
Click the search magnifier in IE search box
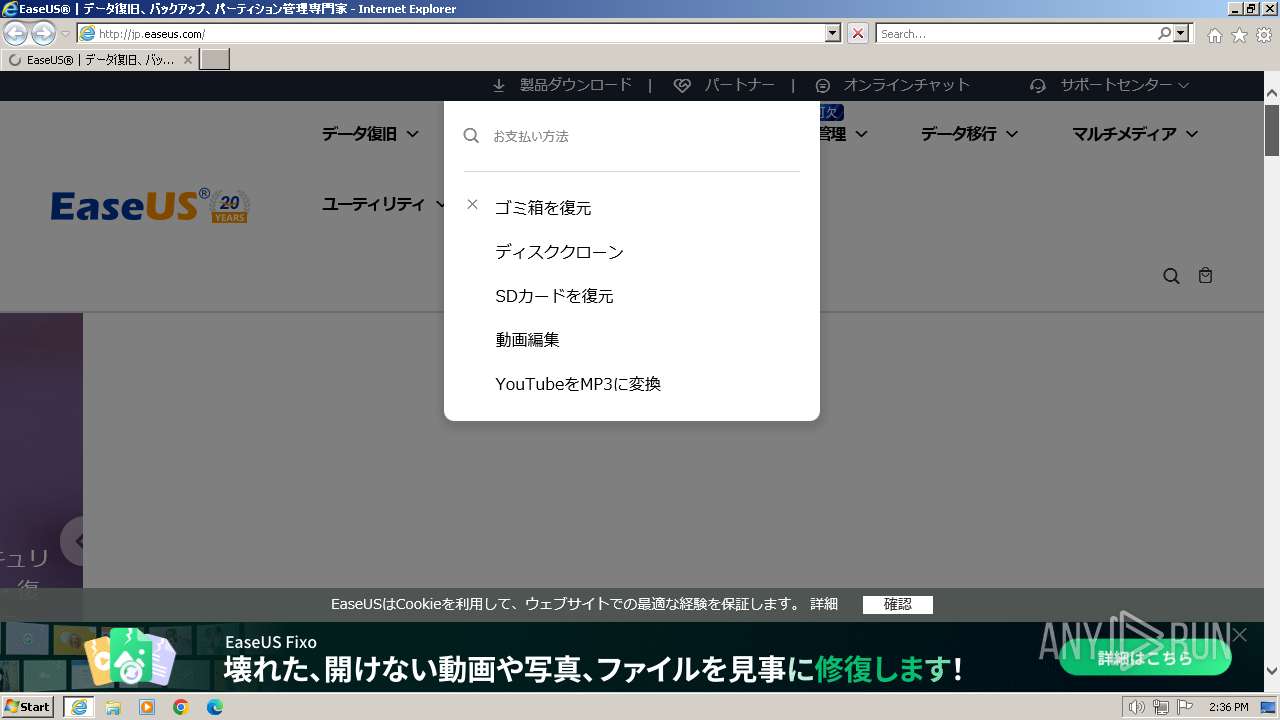pyautogui.click(x=1164, y=34)
